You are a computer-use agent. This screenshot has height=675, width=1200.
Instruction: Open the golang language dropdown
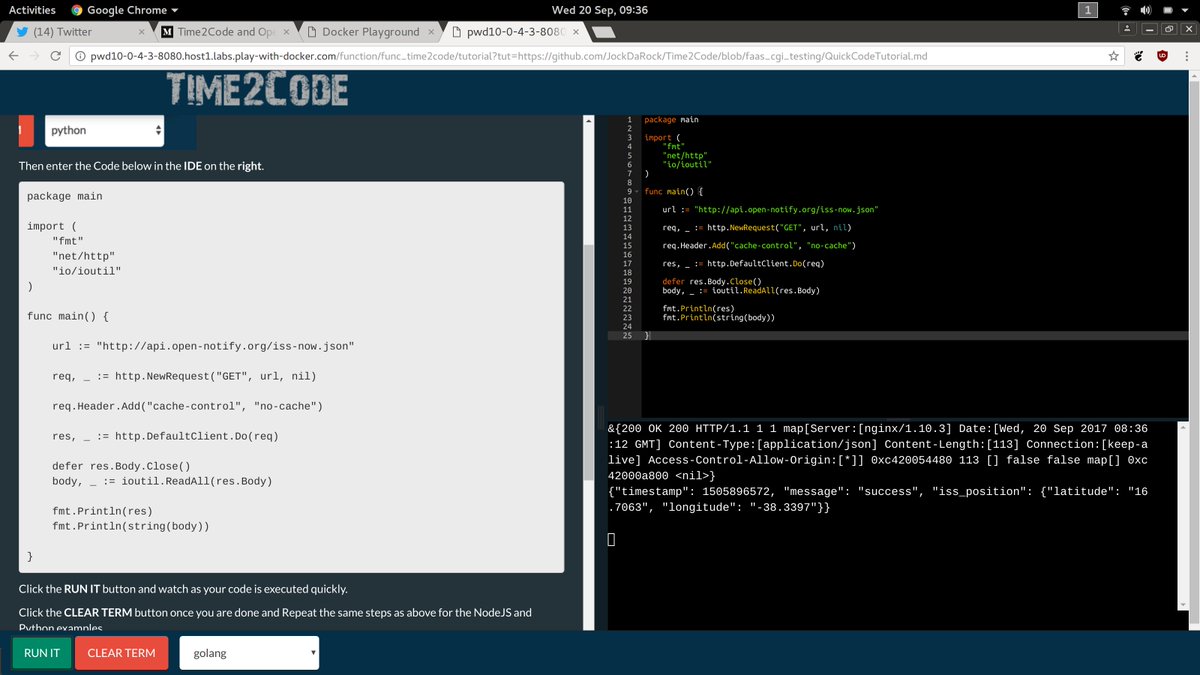point(250,653)
